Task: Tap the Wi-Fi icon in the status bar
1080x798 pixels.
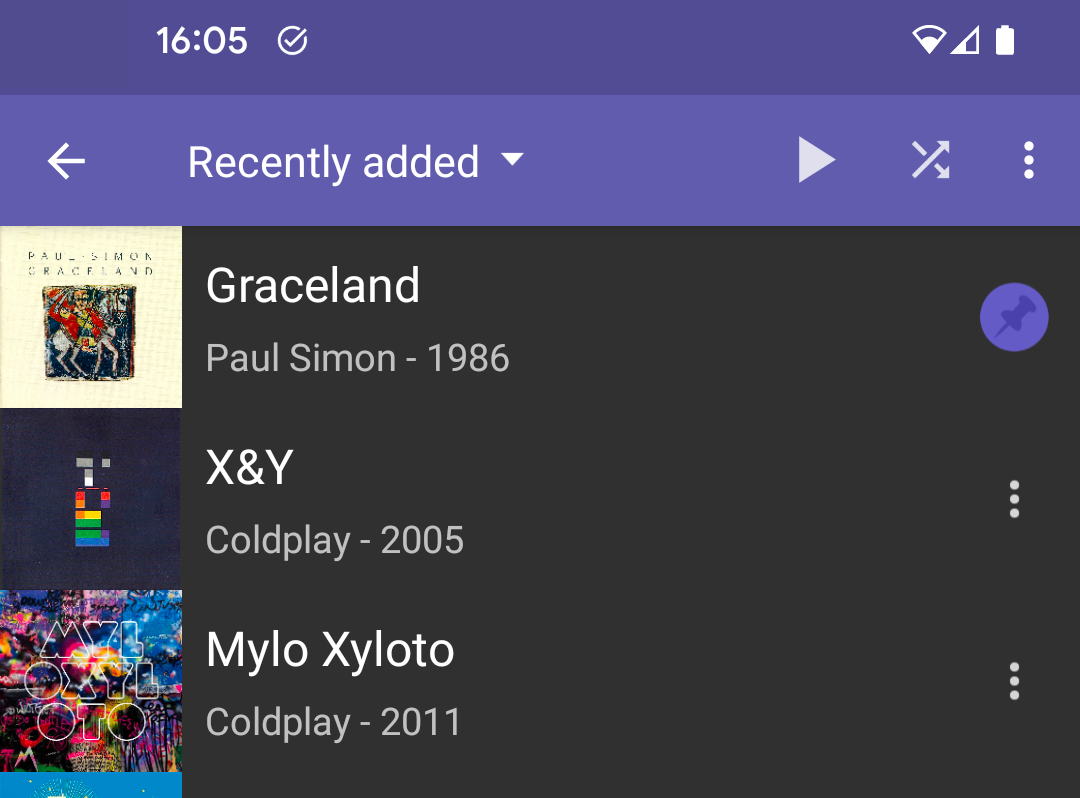Action: point(931,40)
